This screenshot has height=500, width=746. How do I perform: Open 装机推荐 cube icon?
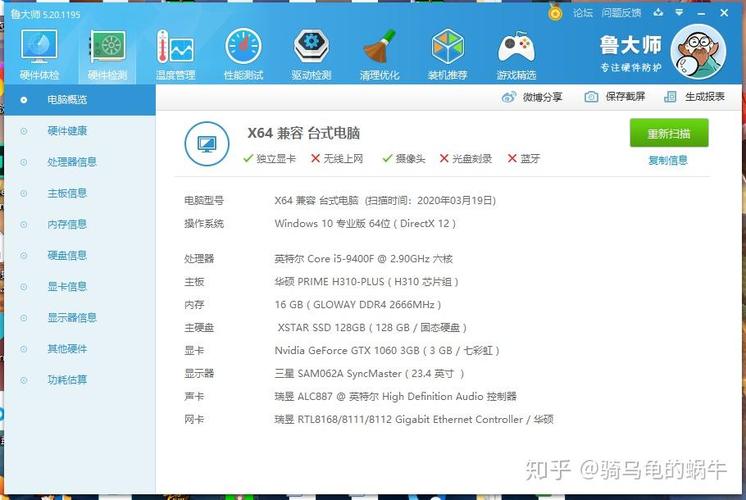pyautogui.click(x=447, y=54)
